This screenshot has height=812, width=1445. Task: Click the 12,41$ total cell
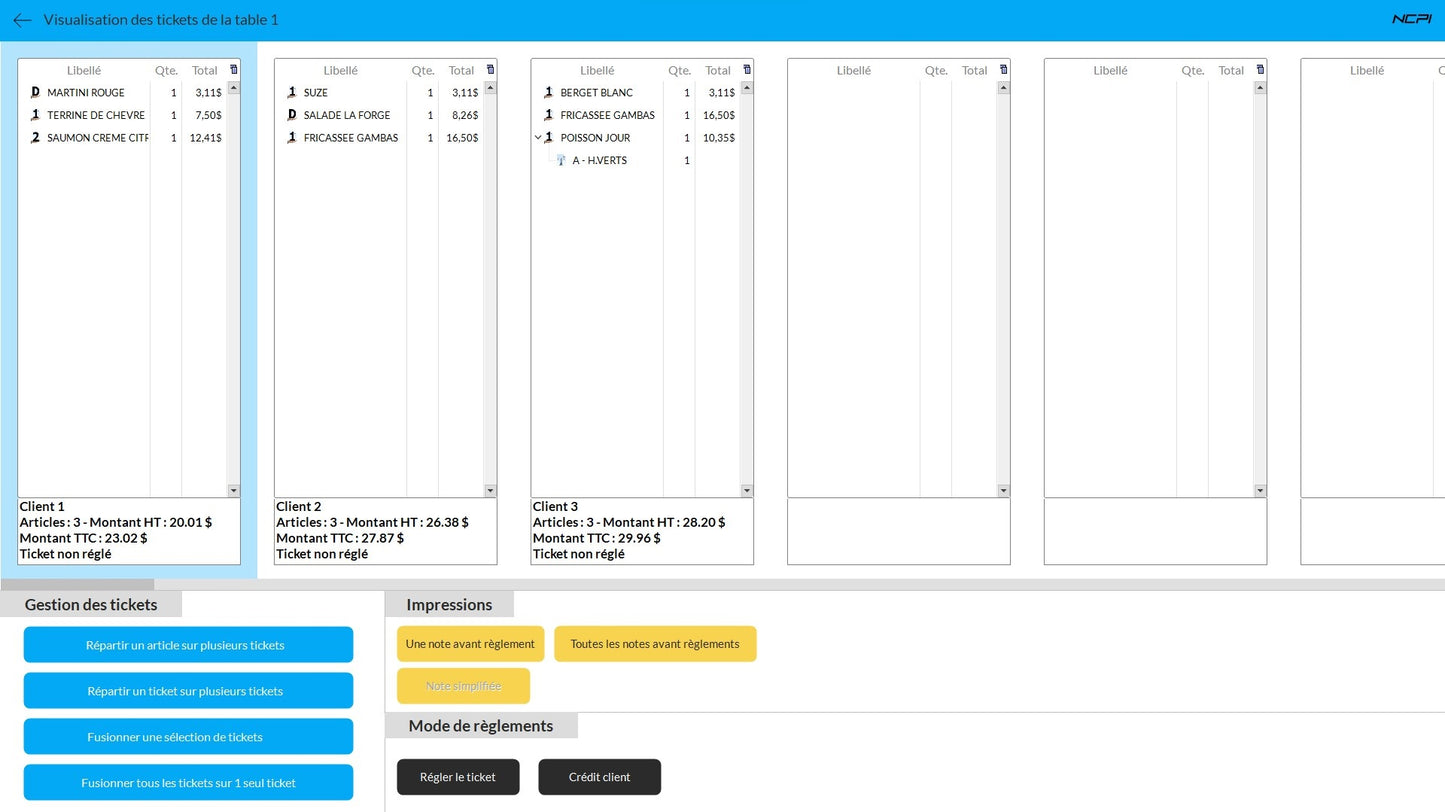click(x=206, y=138)
